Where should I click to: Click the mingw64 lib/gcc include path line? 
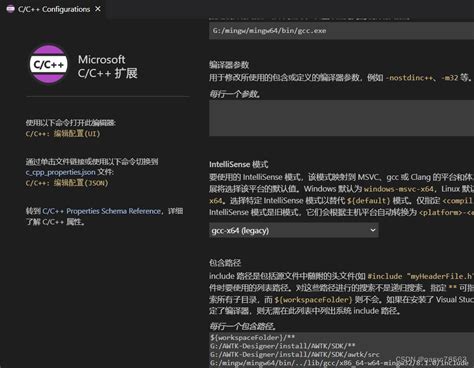(339, 363)
